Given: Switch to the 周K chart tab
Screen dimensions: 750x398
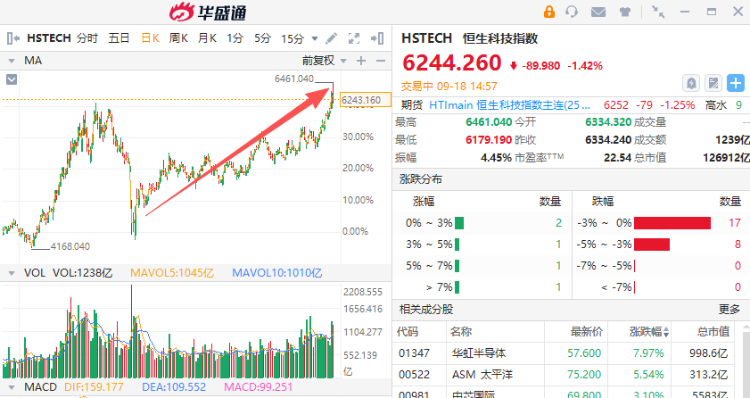Looking at the screenshot, I should 178,38.
